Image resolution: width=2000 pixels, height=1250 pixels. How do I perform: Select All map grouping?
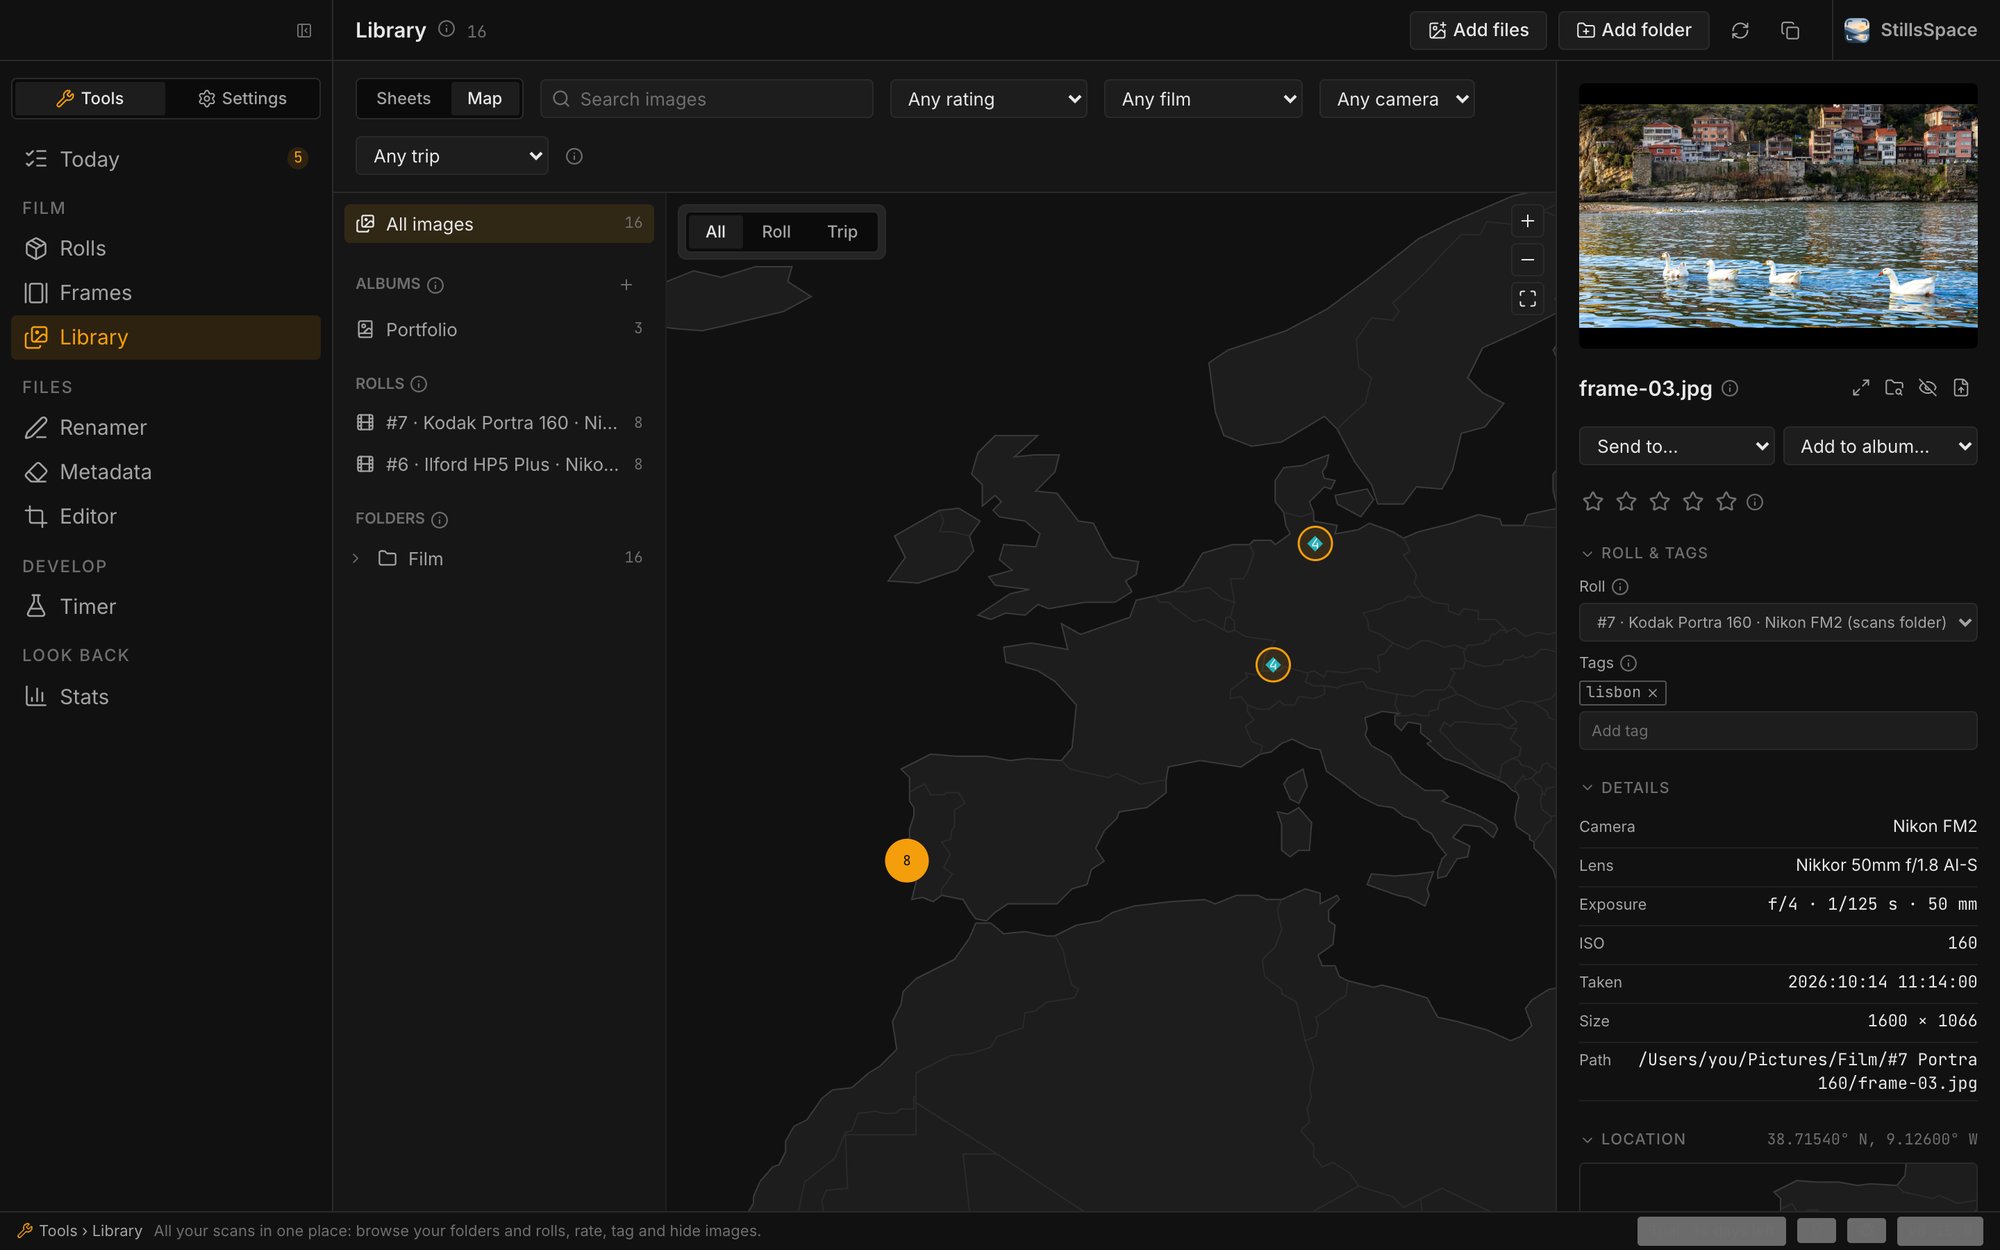[x=715, y=232]
